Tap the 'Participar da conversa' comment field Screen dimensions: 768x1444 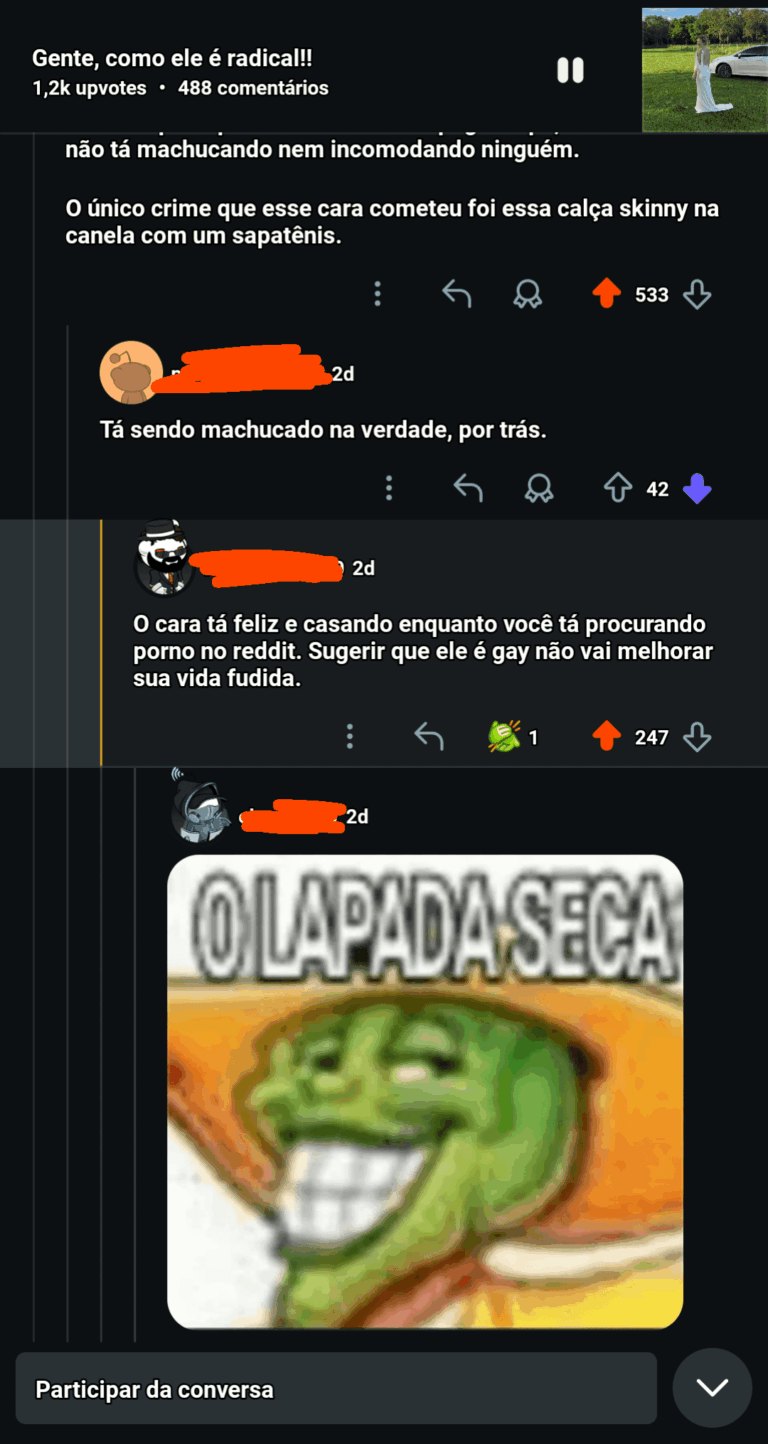coord(336,1389)
